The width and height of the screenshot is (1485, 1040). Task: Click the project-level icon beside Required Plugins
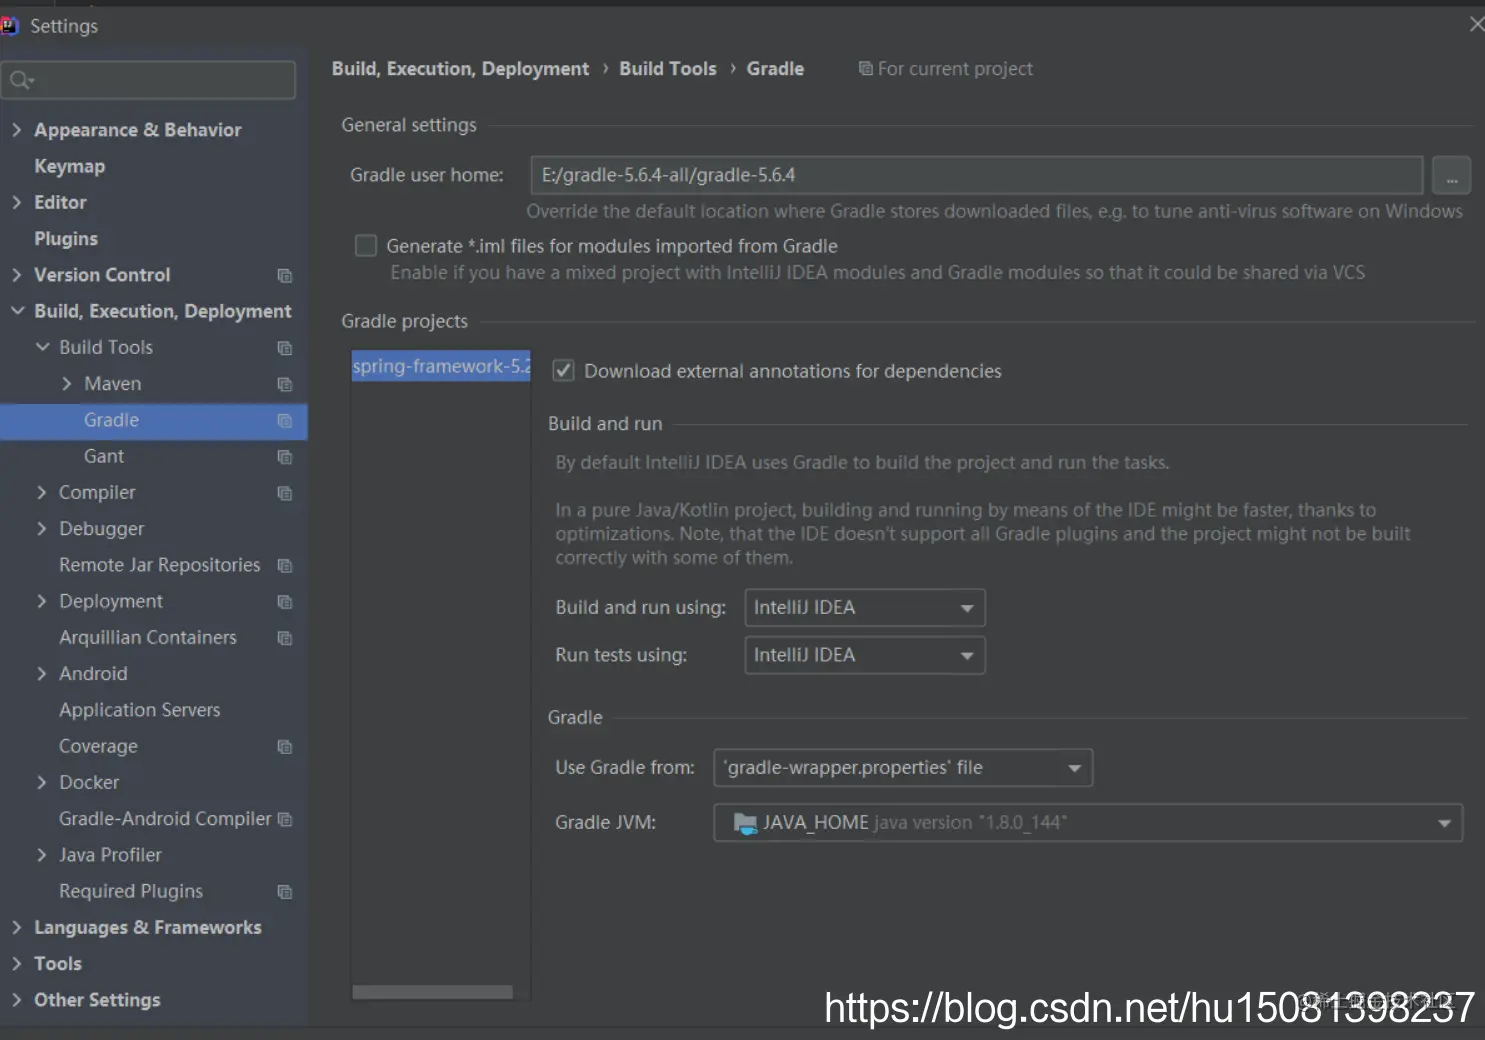[x=285, y=892]
